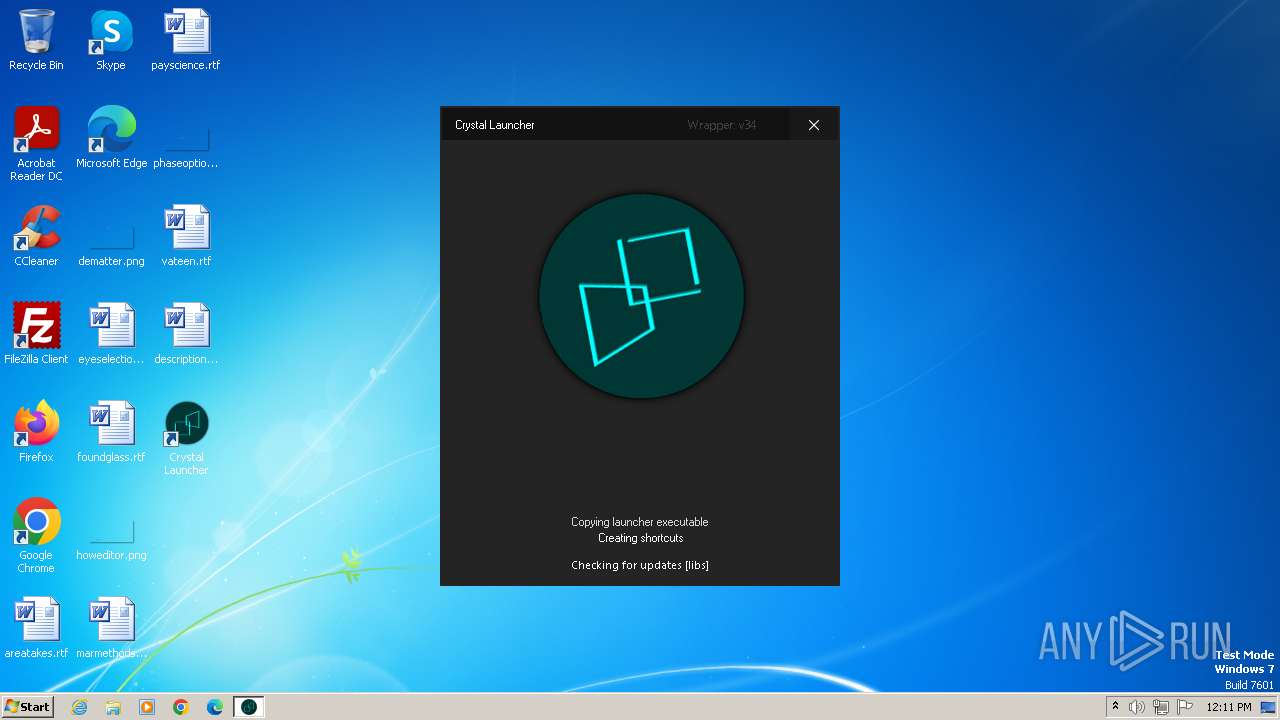The image size is (1280, 720).
Task: Click the 'Creating shortcuts' status line
Action: [640, 538]
